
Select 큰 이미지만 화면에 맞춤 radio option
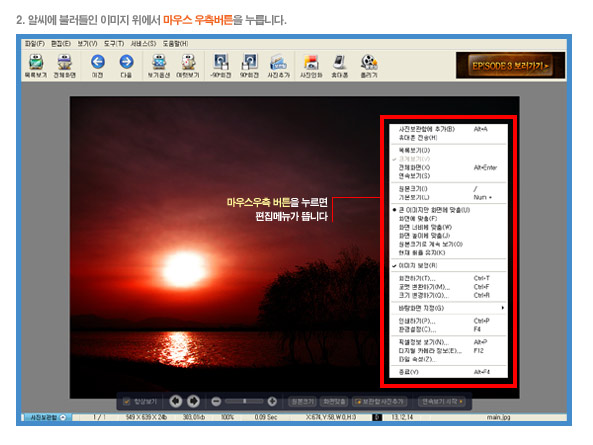tap(448, 210)
